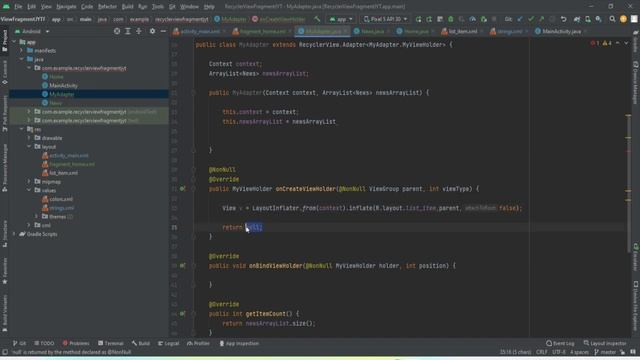Click the highlighted null in return statement
The width and height of the screenshot is (640, 360).
pos(253,227)
